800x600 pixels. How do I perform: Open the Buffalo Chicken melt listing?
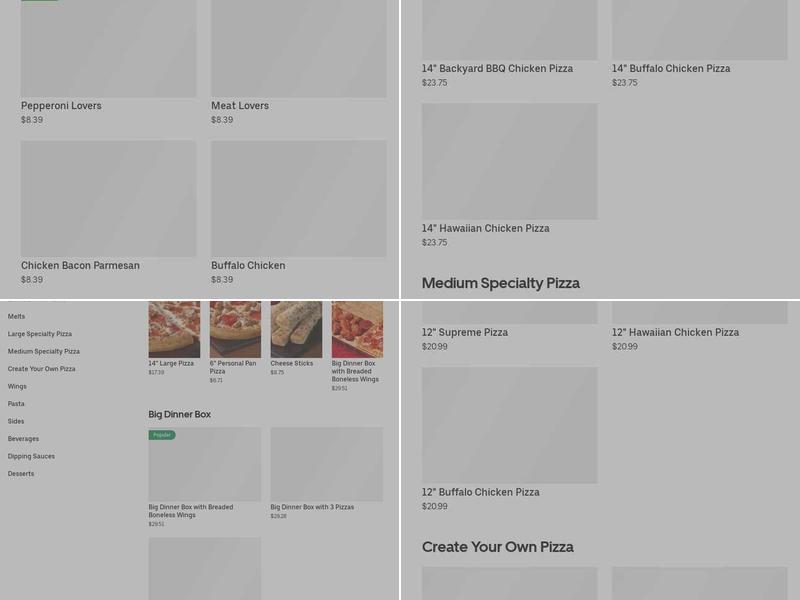pos(297,199)
